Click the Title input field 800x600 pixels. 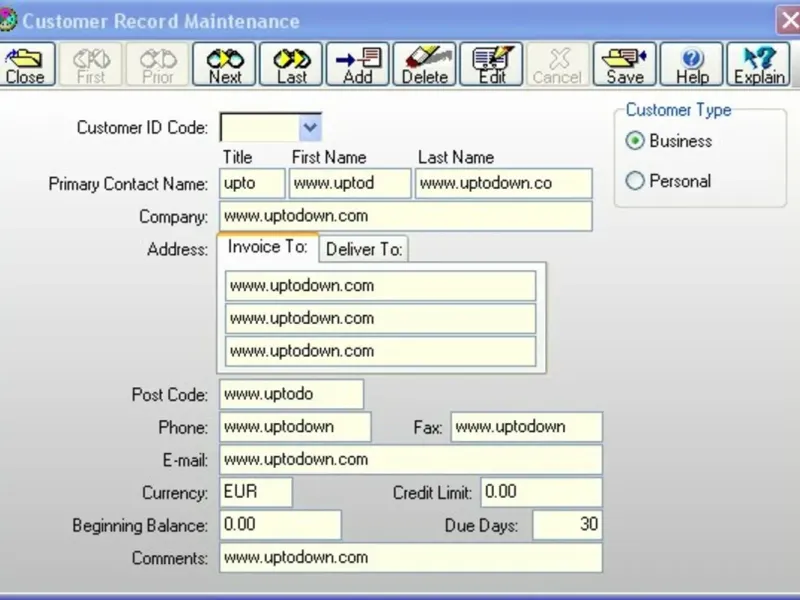tap(252, 183)
